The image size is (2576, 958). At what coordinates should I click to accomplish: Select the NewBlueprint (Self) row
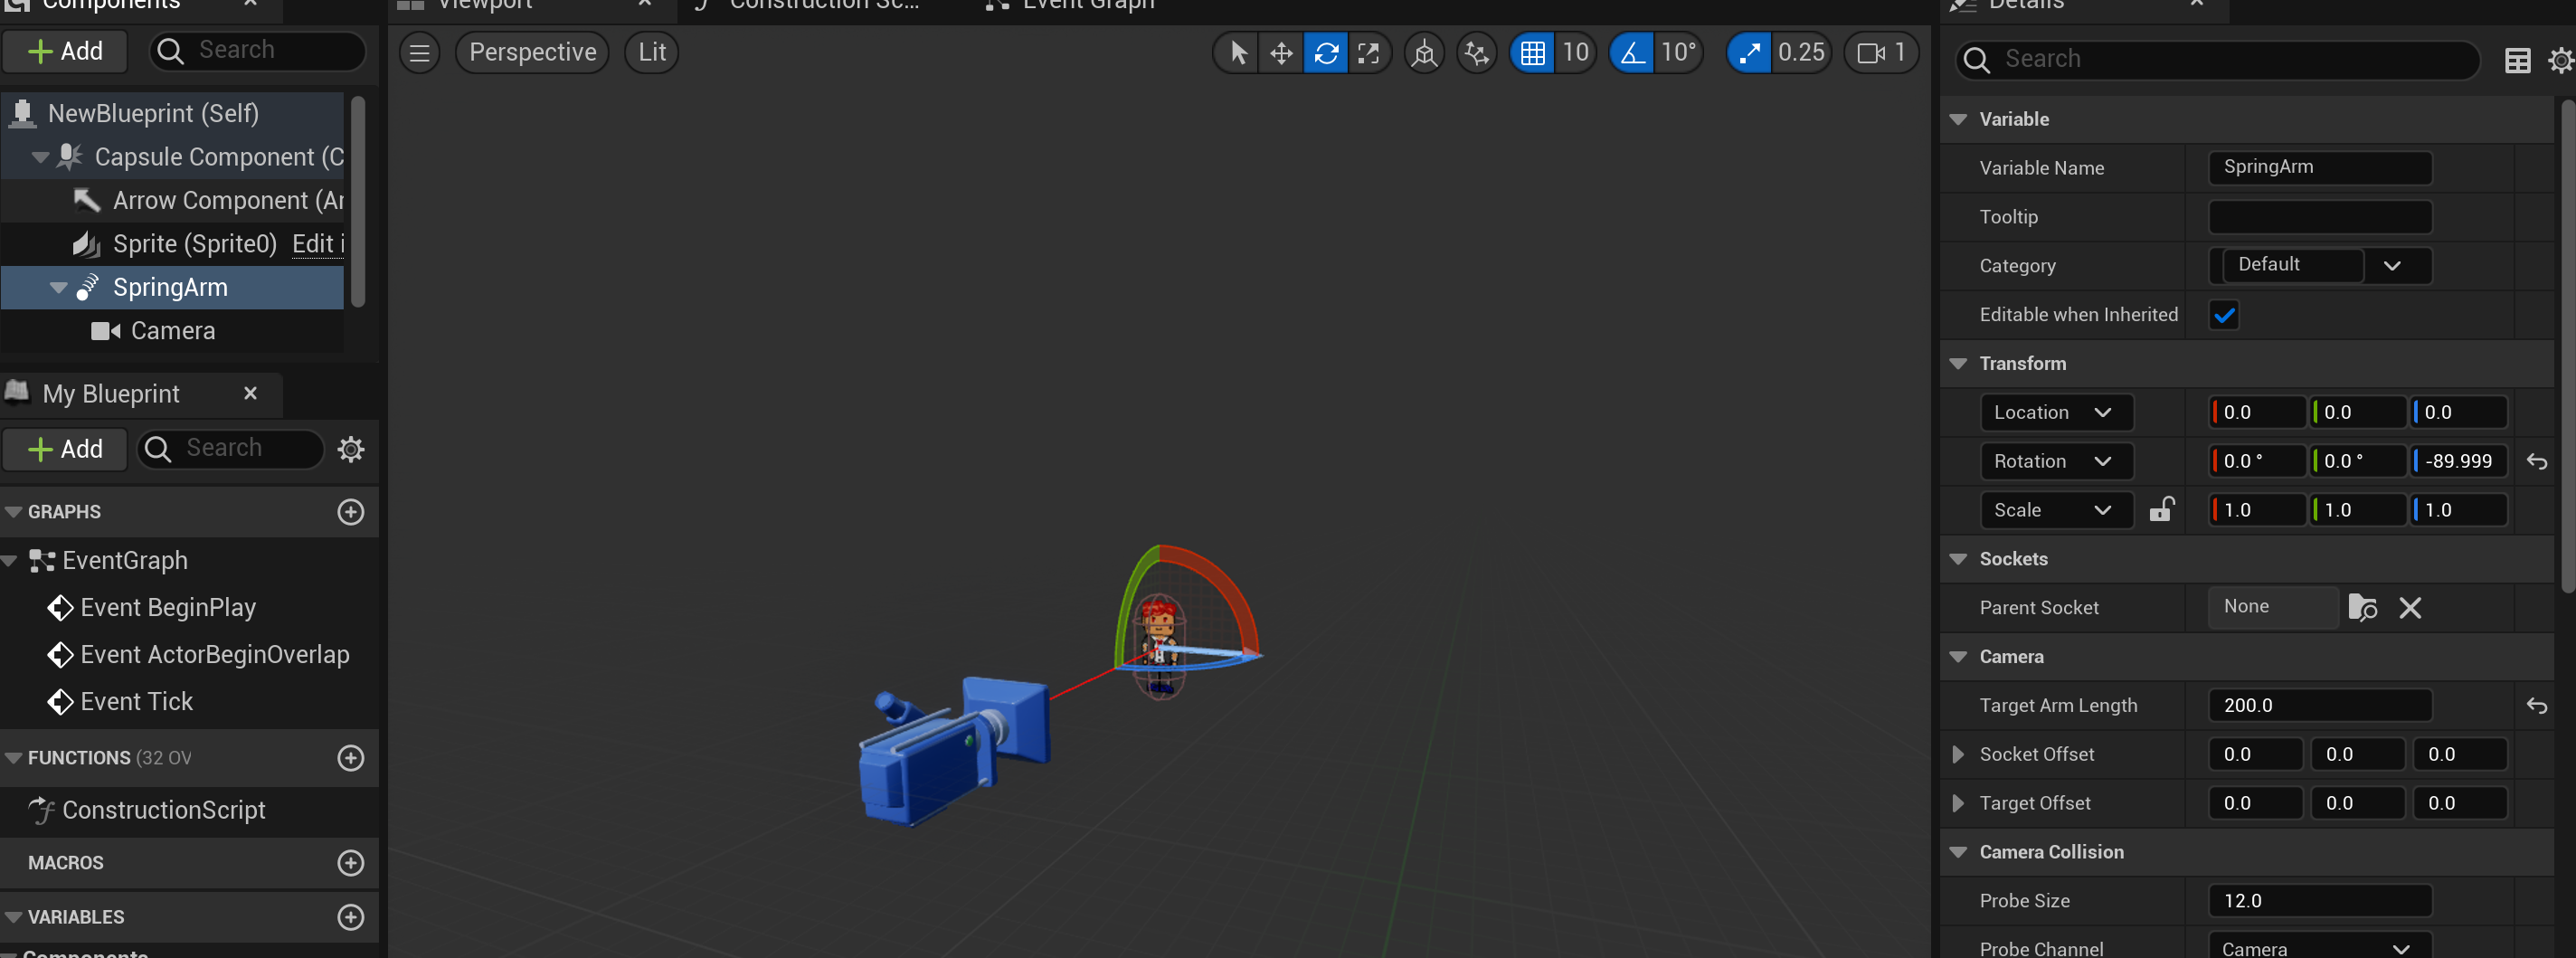click(x=172, y=113)
